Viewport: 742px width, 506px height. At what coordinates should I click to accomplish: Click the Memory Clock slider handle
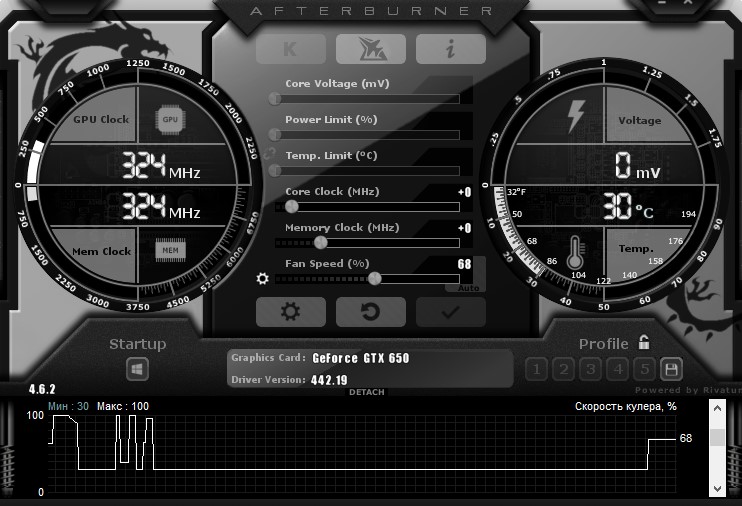[x=320, y=242]
